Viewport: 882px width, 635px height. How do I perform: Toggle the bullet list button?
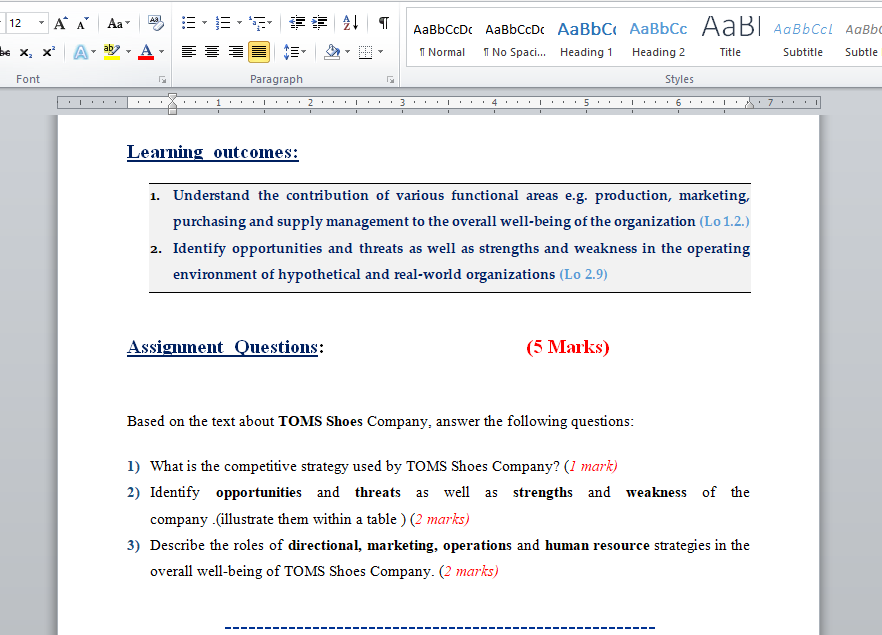[x=188, y=23]
